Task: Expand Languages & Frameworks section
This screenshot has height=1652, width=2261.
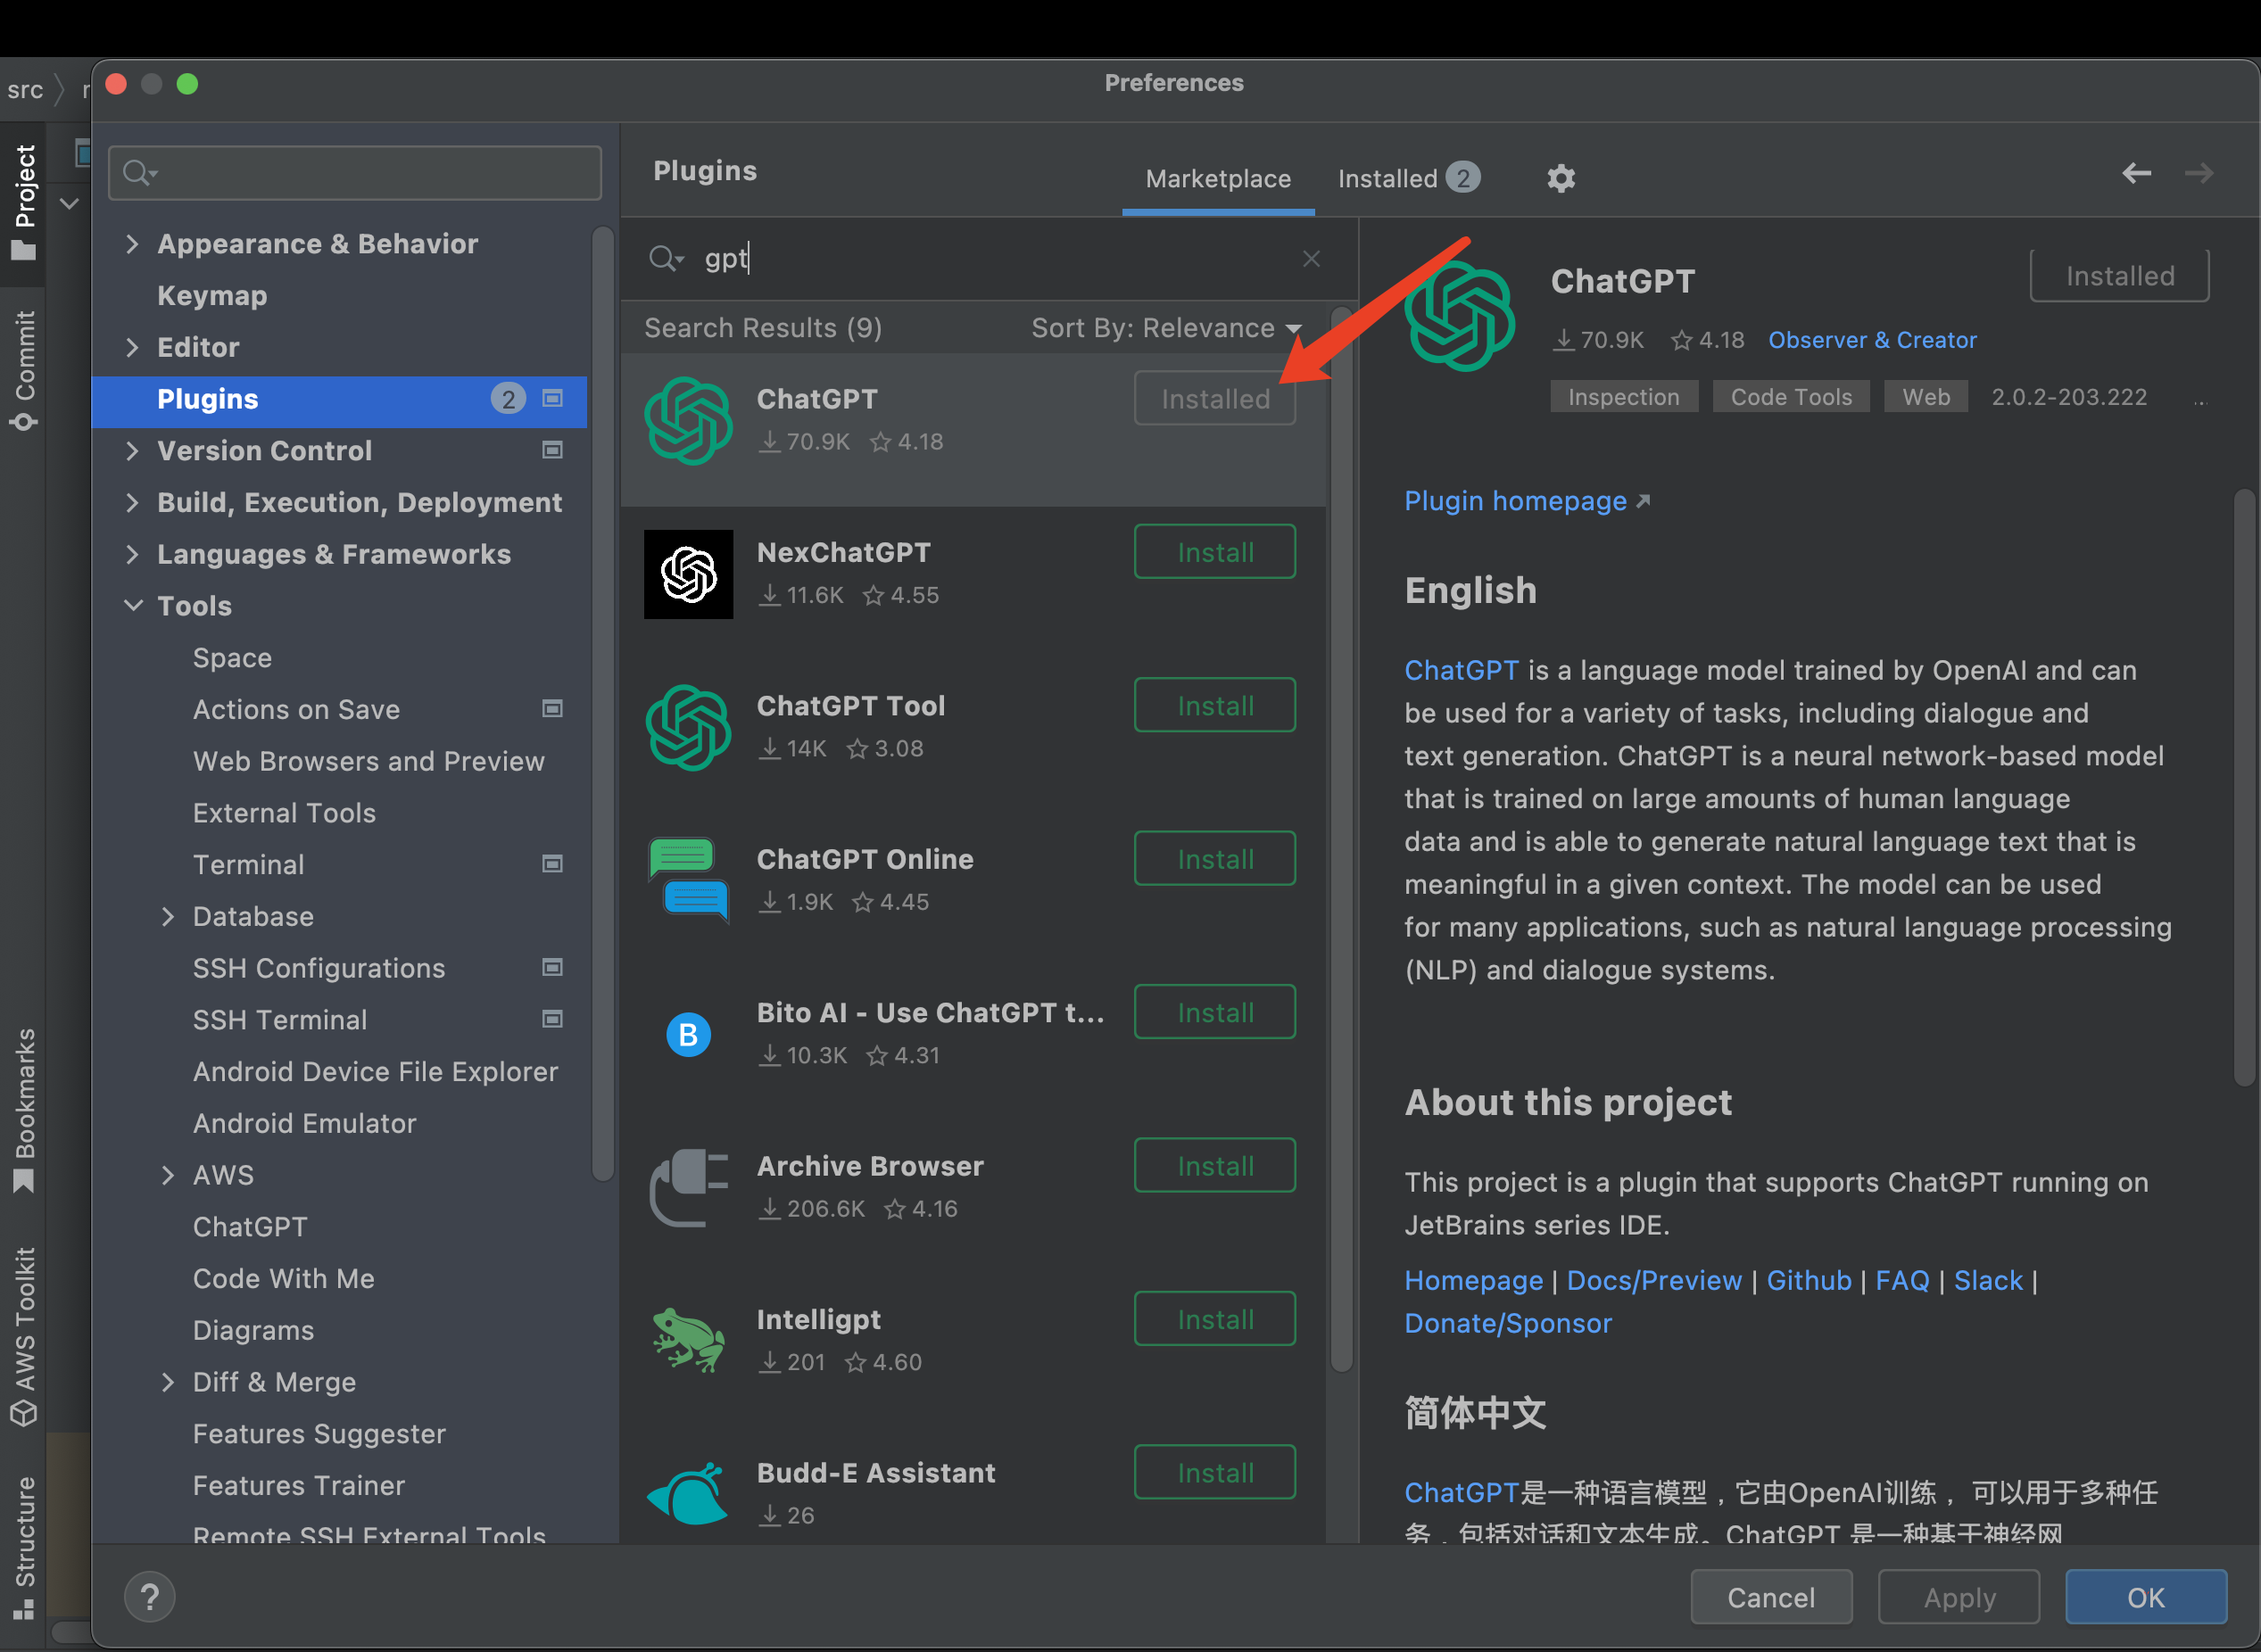Action: [132, 554]
